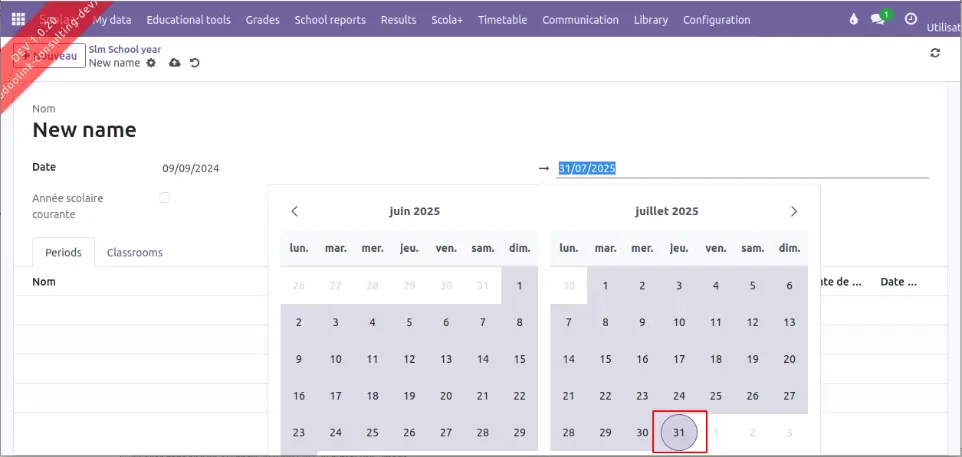Switch to the Classrooms tab
This screenshot has height=457, width=962.
[x=134, y=253]
